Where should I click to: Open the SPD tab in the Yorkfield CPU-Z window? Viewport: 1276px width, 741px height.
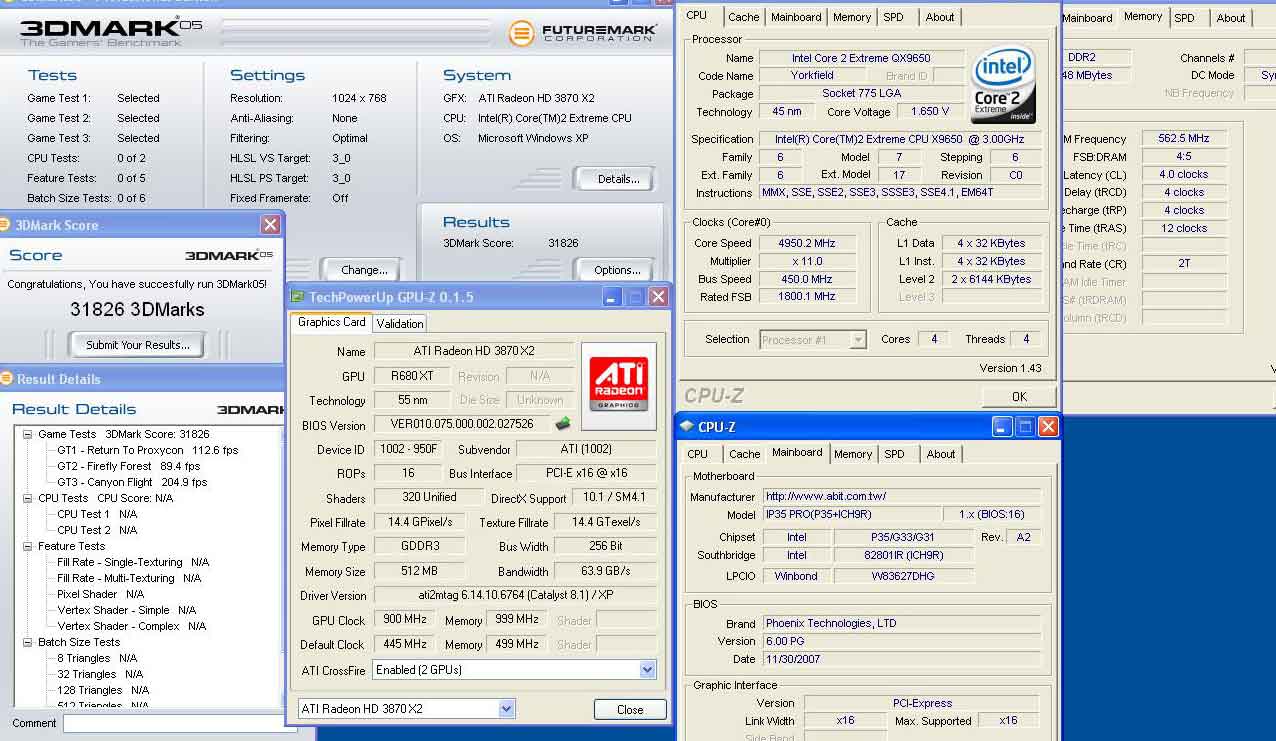(893, 17)
